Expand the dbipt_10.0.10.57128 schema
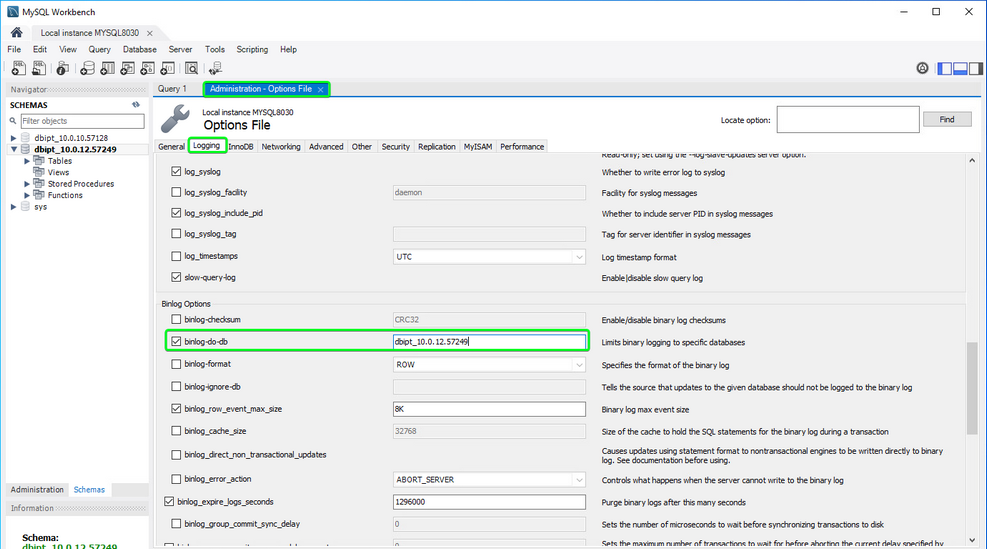This screenshot has height=549, width=987. (x=13, y=138)
